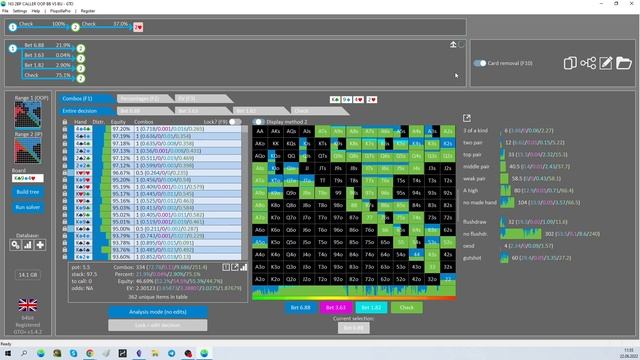Image resolution: width=640 pixels, height=360 pixels.
Task: Click the lock icon in table header
Action: tap(65, 122)
